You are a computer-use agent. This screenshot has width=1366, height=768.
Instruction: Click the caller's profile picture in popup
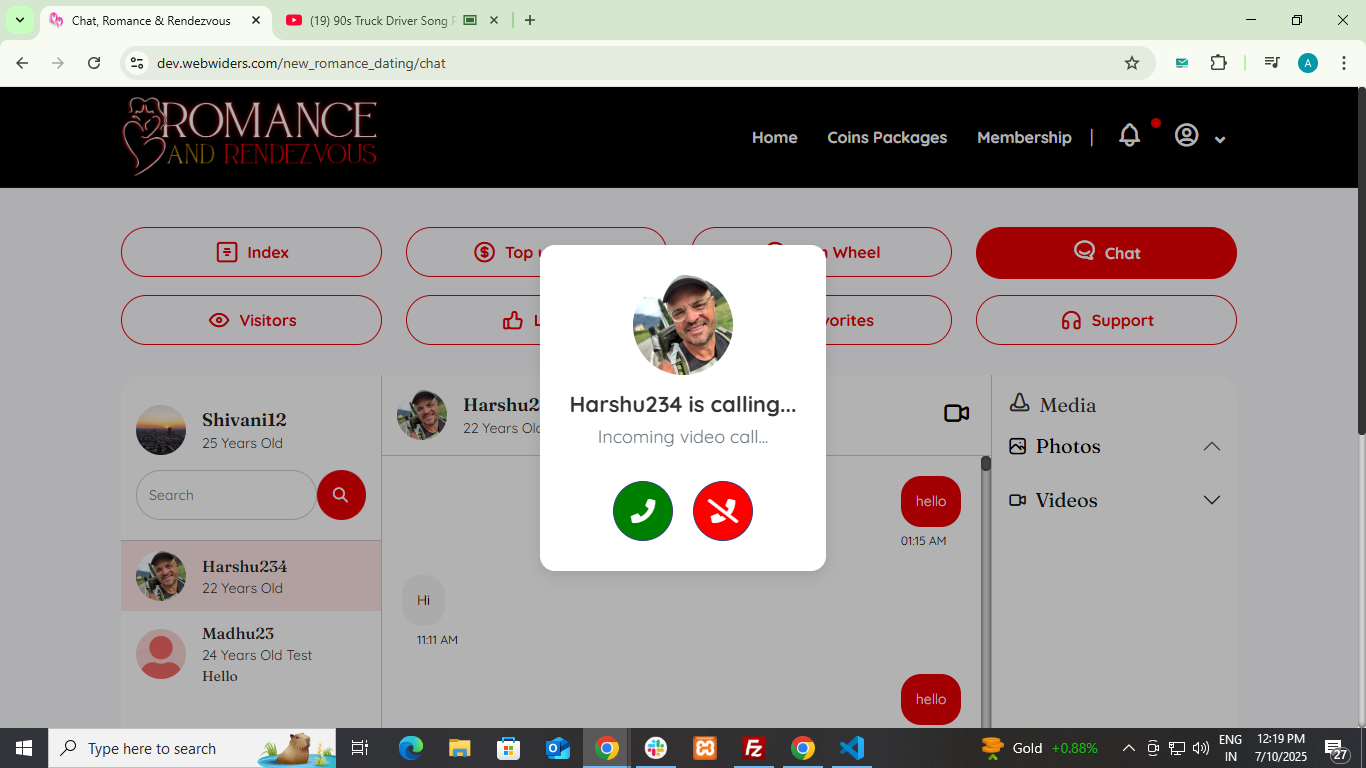click(x=683, y=325)
